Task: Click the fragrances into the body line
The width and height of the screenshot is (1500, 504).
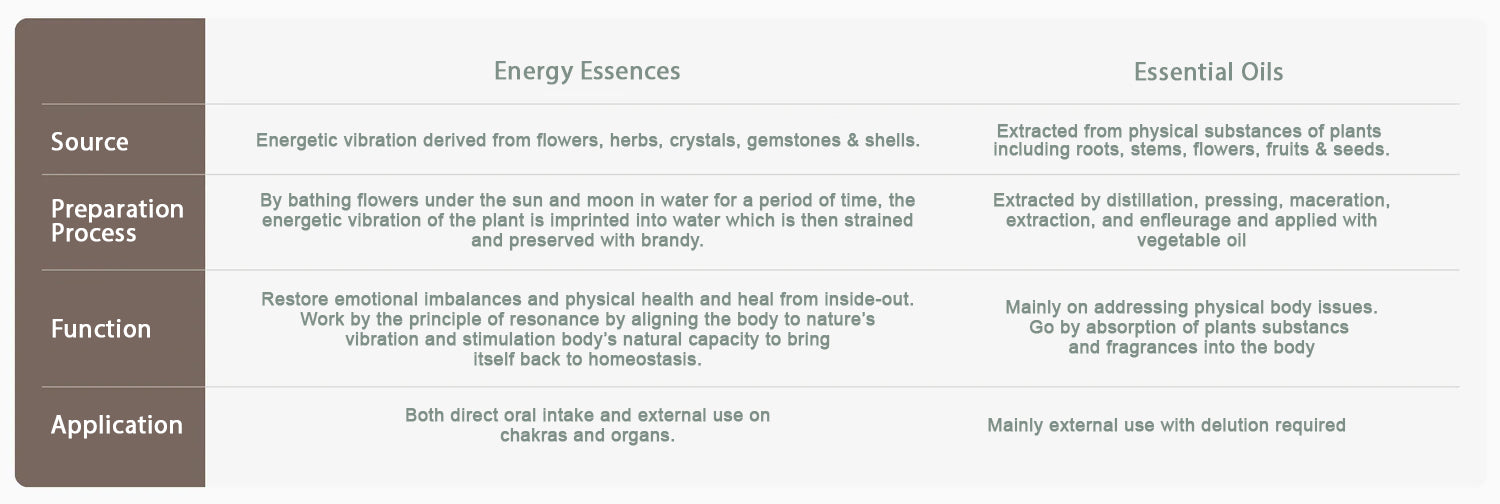Action: [1191, 348]
